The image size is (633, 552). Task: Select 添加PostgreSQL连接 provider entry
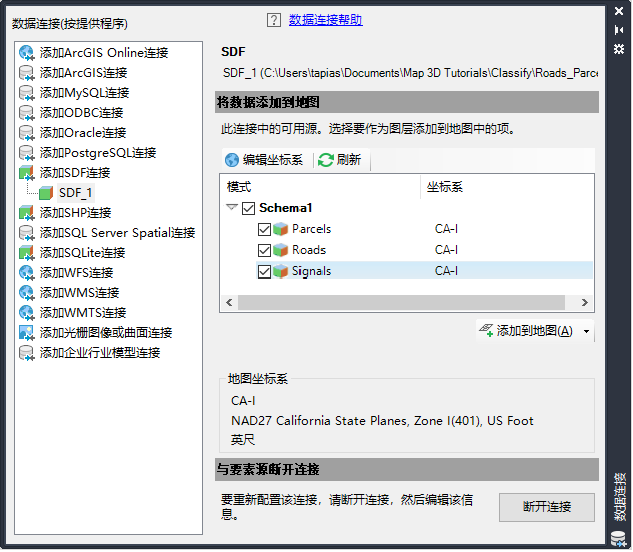tap(98, 153)
